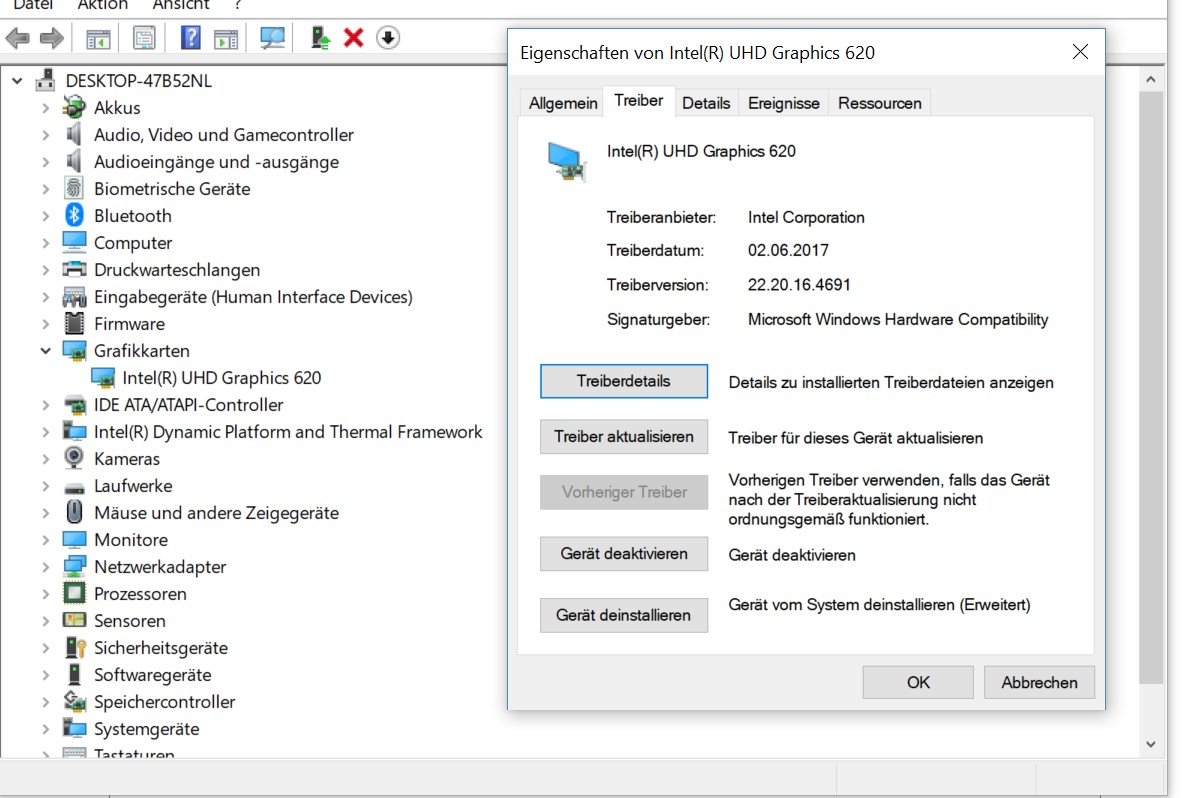Select the Netzwerkadapter icon

pyautogui.click(x=74, y=566)
